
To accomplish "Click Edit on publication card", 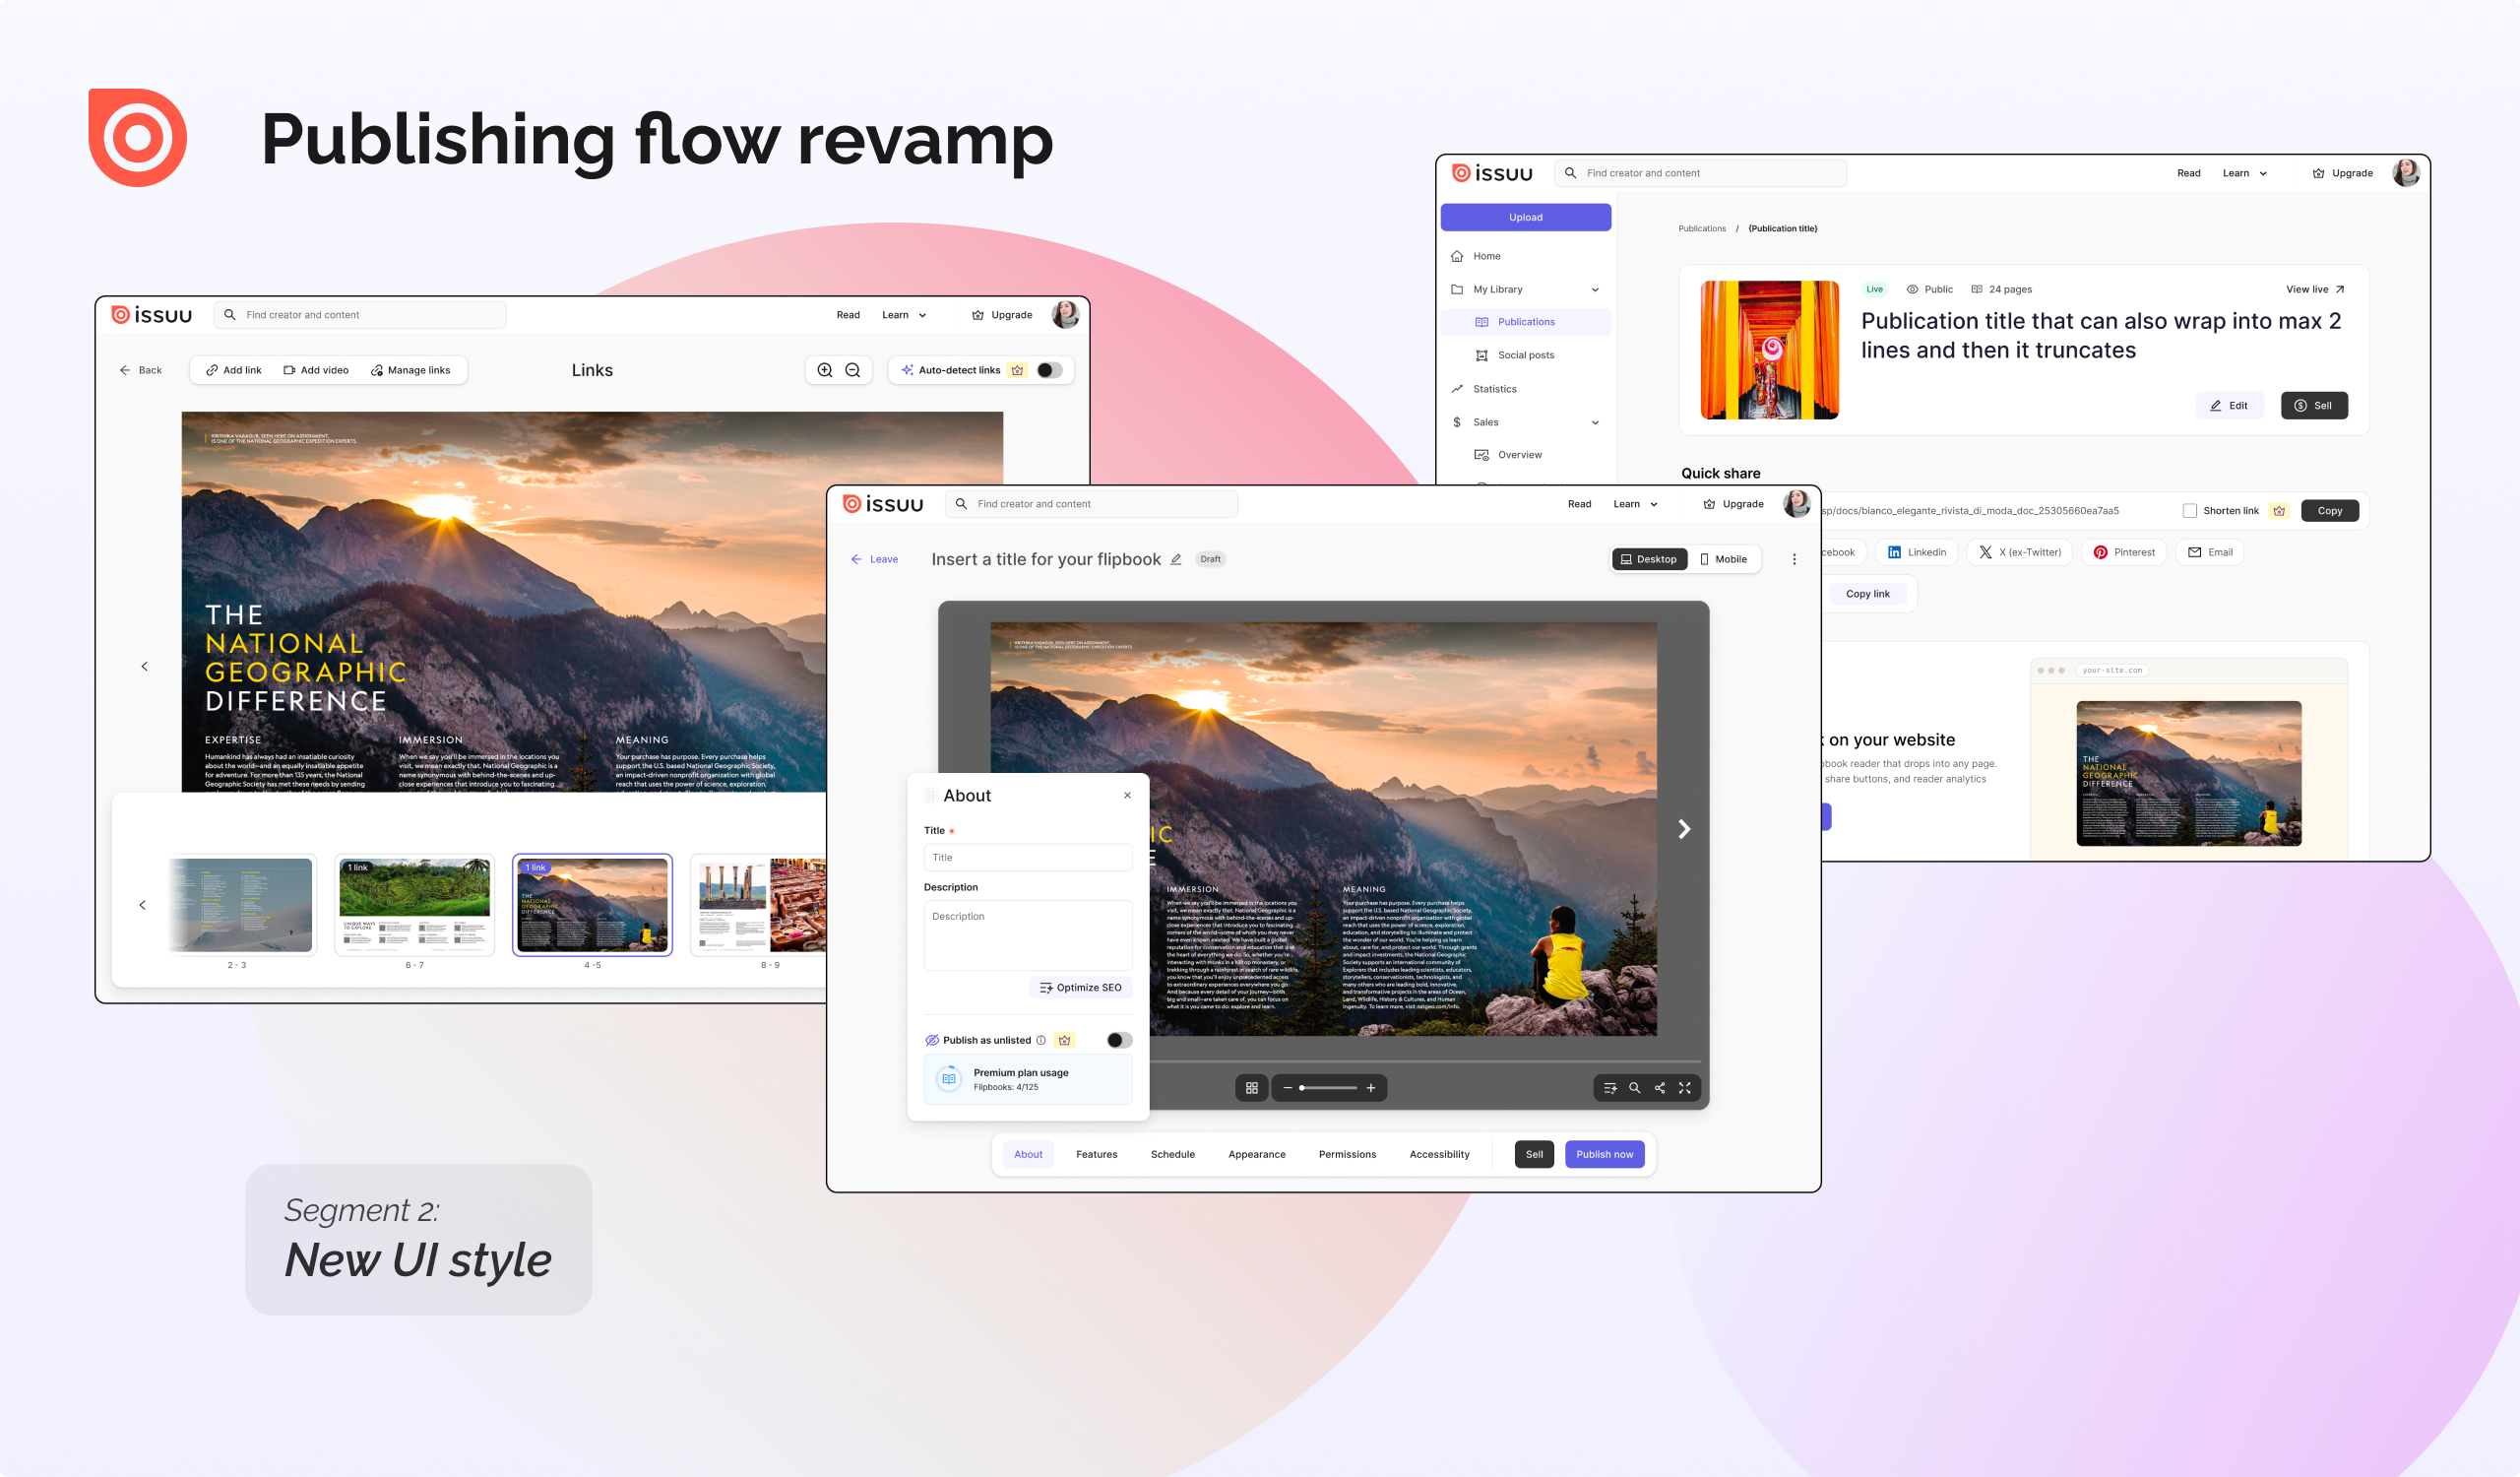I will 2229,405.
